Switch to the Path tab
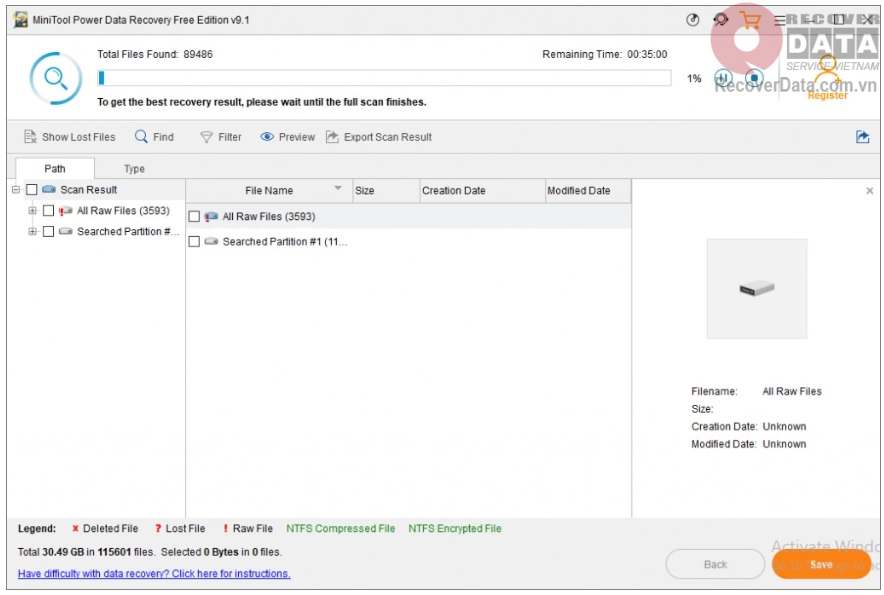 pyautogui.click(x=55, y=169)
